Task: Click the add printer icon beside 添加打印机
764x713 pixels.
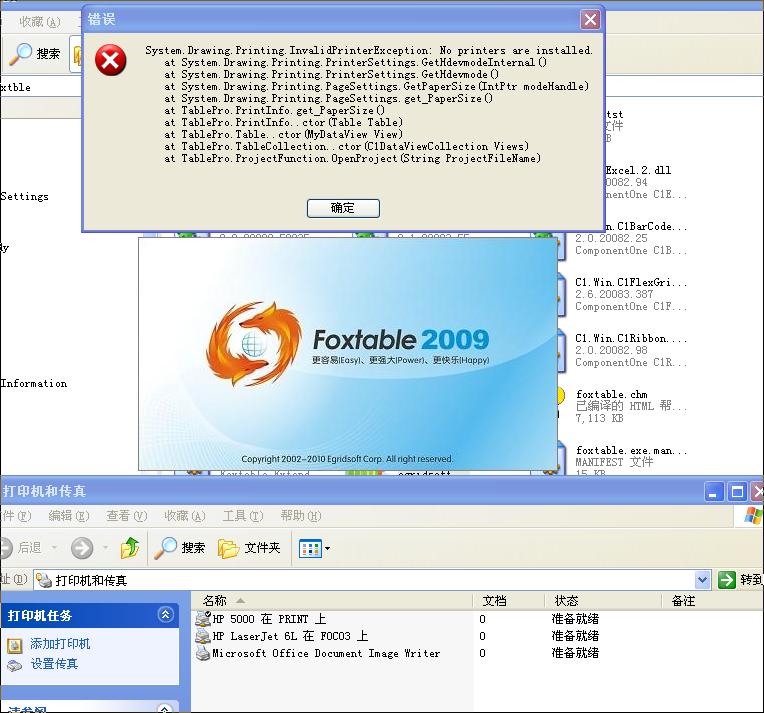Action: click(x=15, y=645)
